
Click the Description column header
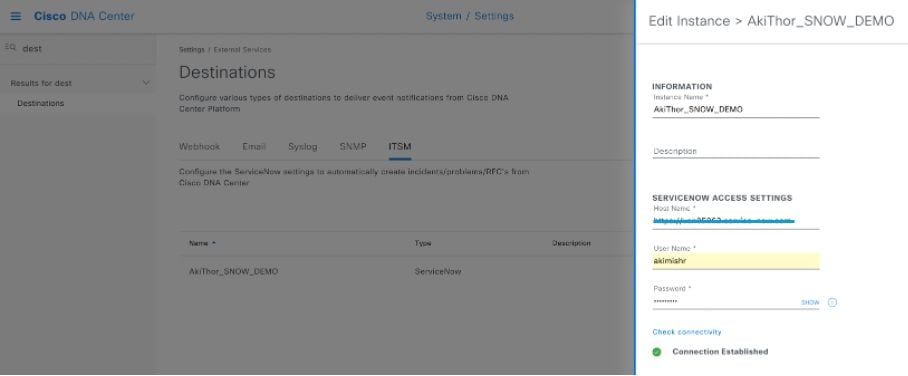point(571,243)
